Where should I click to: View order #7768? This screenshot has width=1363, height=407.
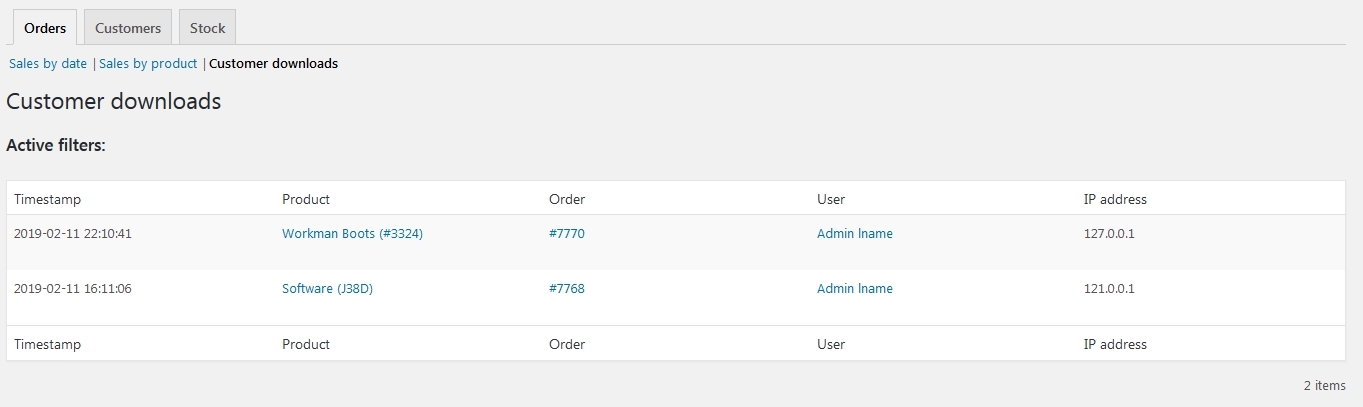pyautogui.click(x=567, y=288)
